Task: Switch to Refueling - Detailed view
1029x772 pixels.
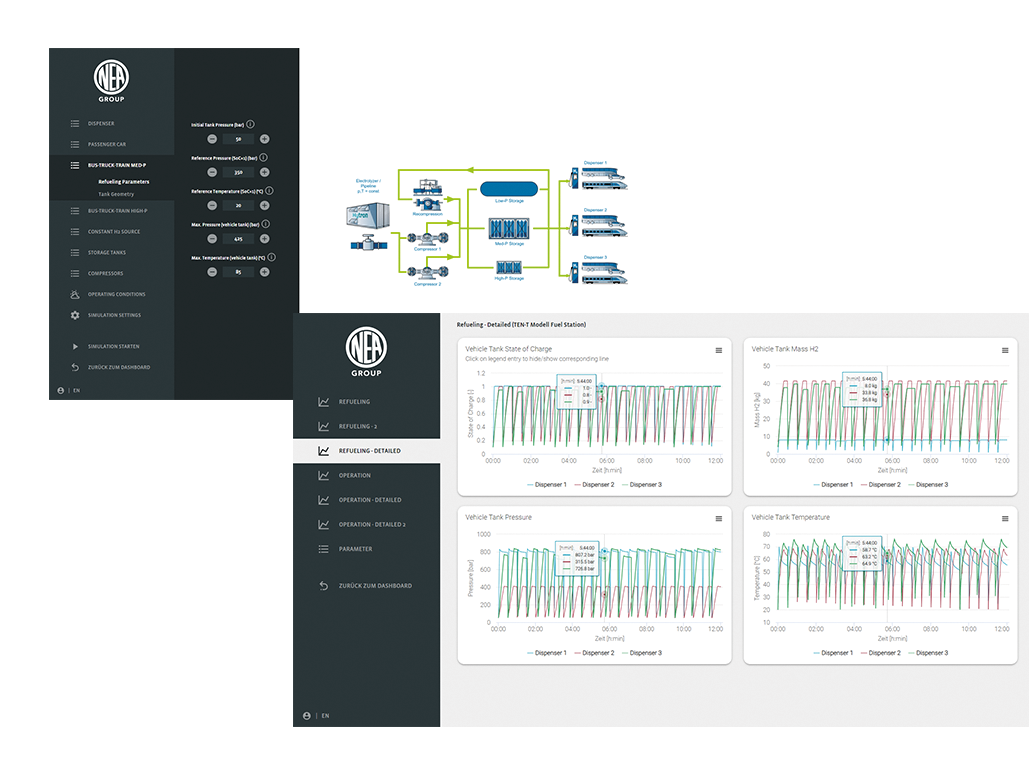Action: [x=369, y=451]
